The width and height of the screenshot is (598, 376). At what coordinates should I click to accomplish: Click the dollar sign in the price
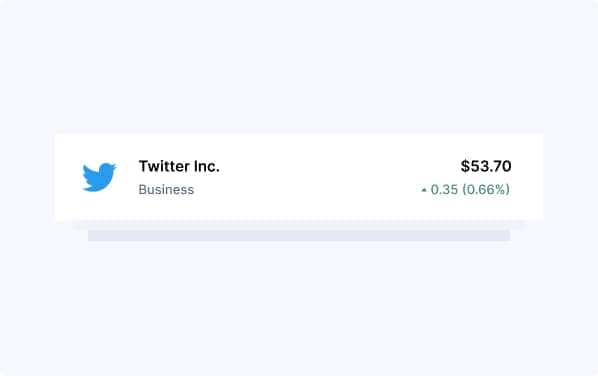465,166
